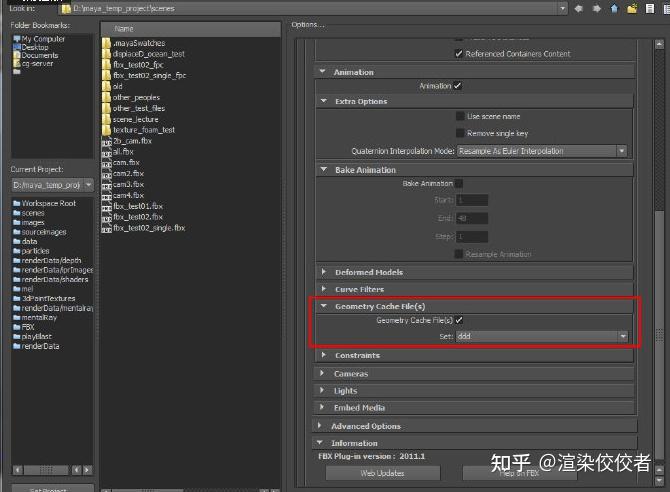Select particles project folder
Viewport: 670px width, 492px height.
31,251
